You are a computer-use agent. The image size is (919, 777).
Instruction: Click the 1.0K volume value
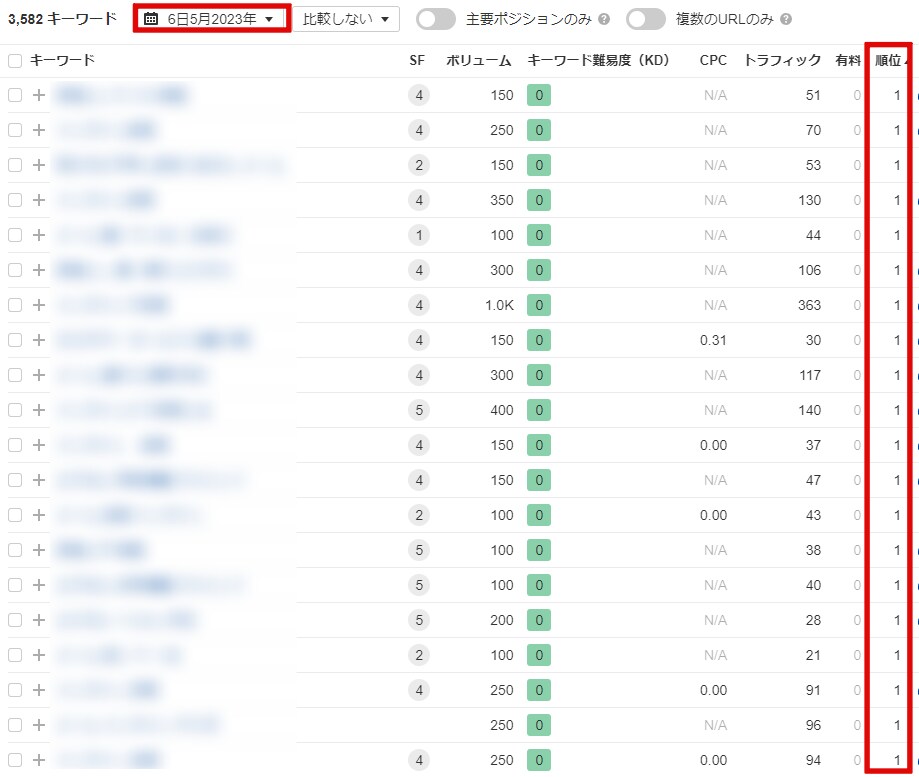tap(499, 305)
